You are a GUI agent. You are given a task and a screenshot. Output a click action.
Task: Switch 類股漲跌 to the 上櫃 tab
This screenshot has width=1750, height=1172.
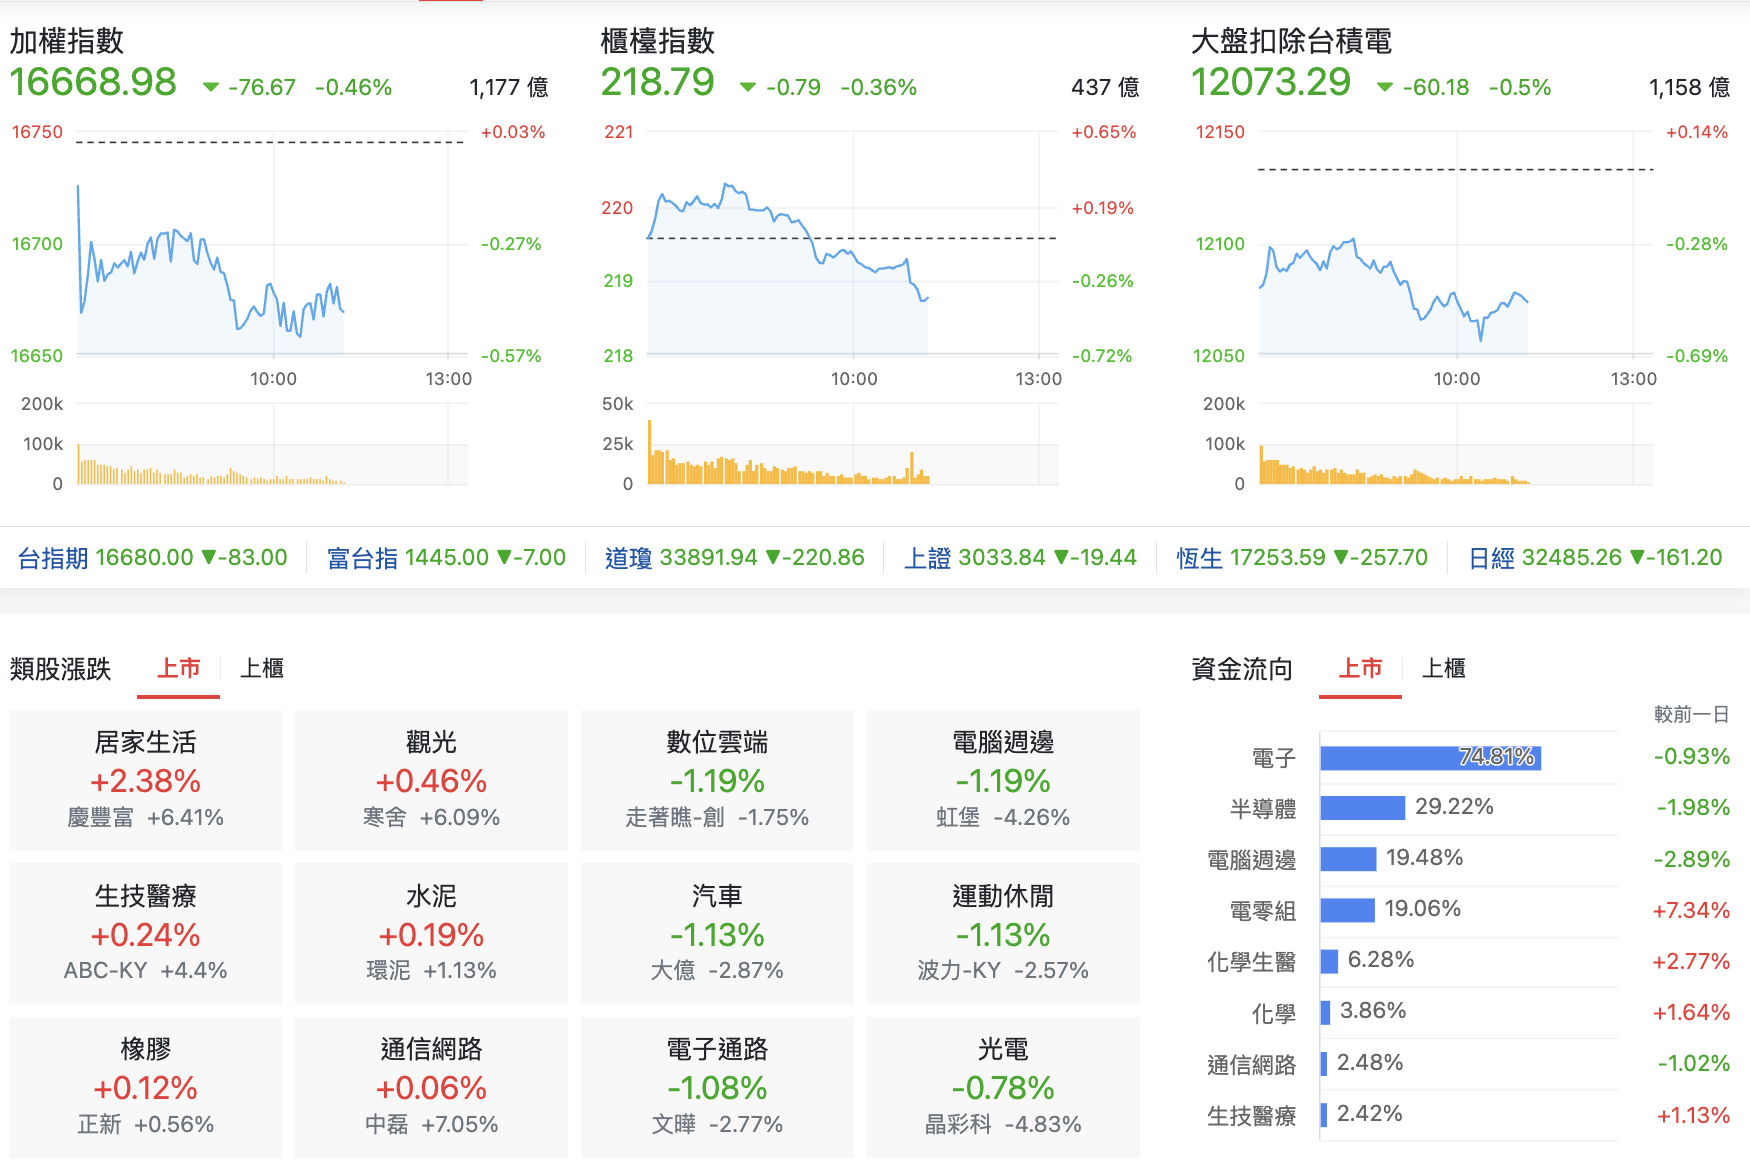[262, 668]
